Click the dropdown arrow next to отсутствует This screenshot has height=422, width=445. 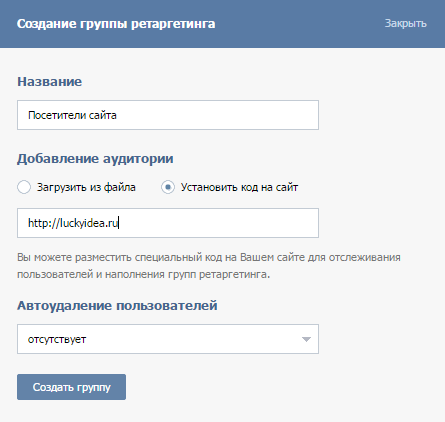coord(306,339)
